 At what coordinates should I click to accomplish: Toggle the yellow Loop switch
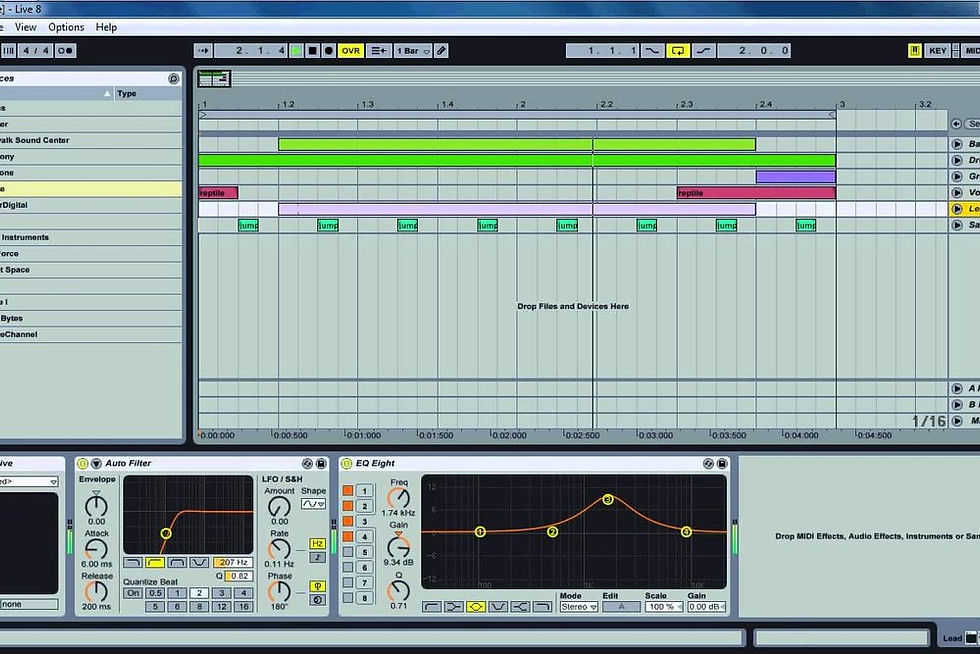[x=678, y=51]
